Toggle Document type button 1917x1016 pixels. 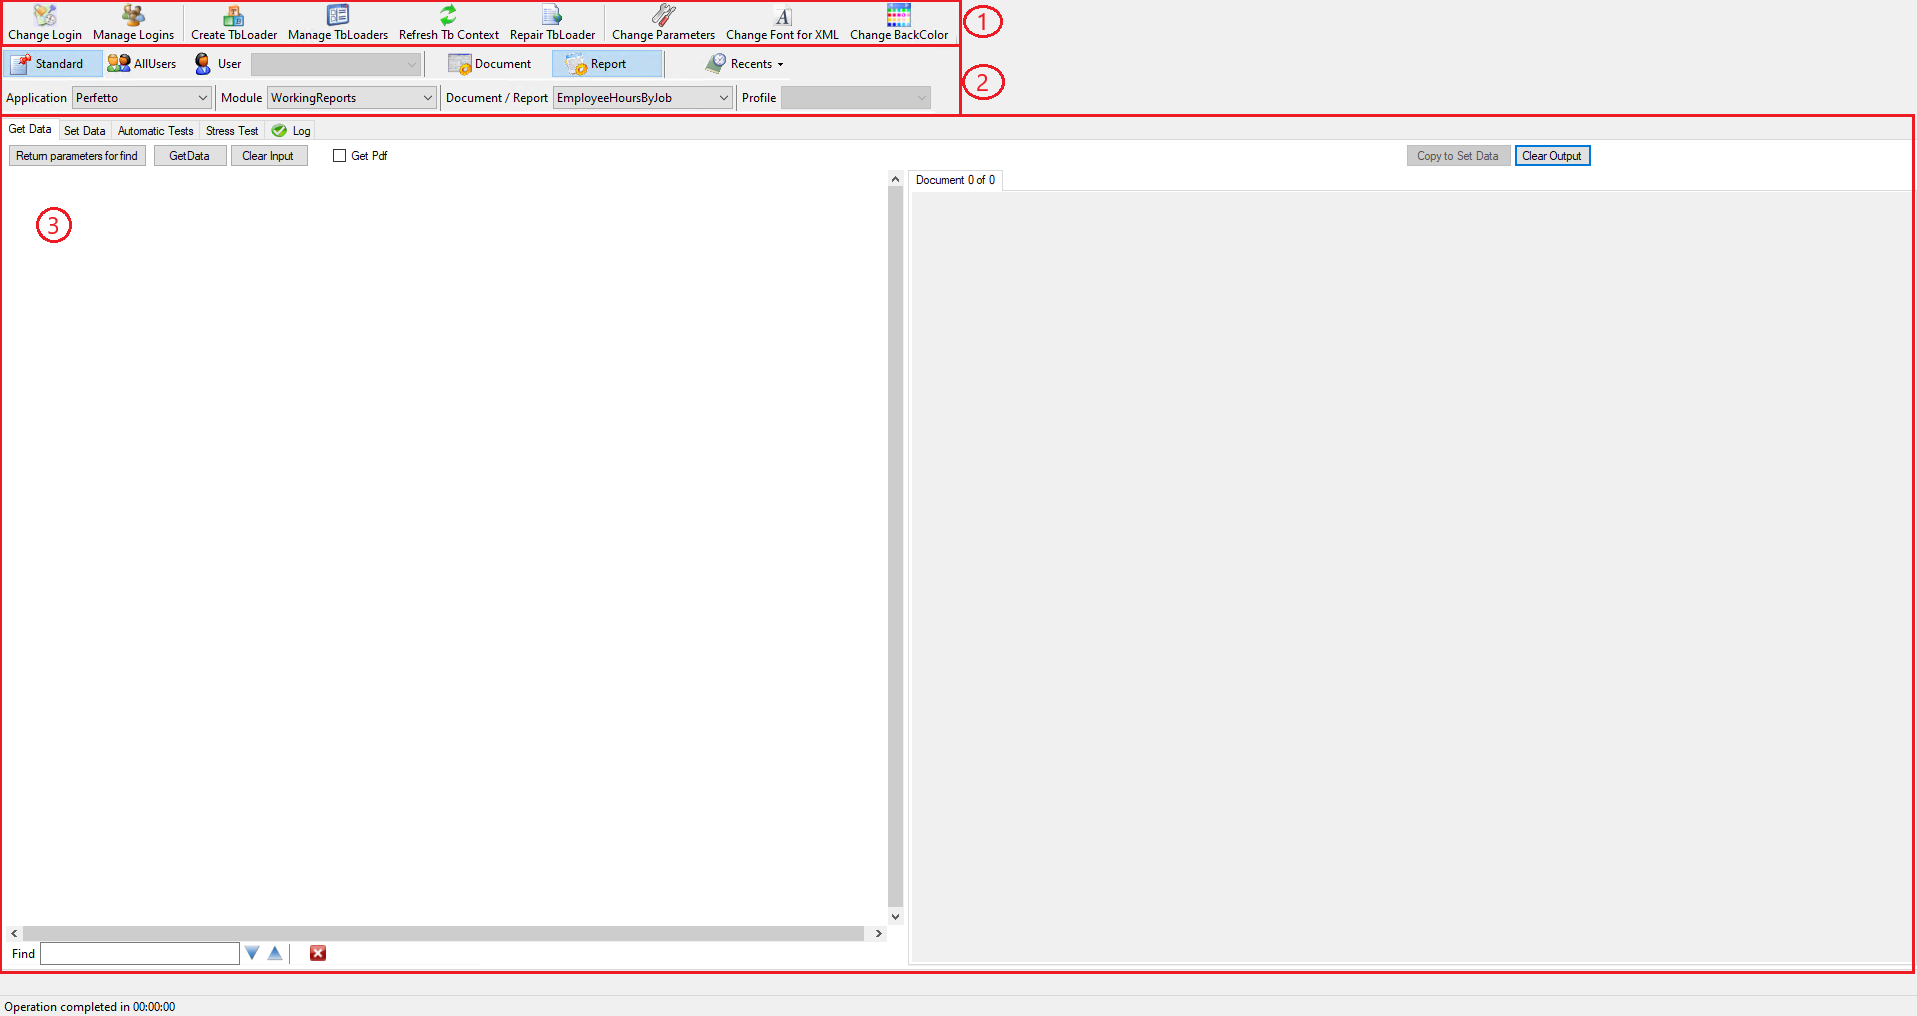490,64
